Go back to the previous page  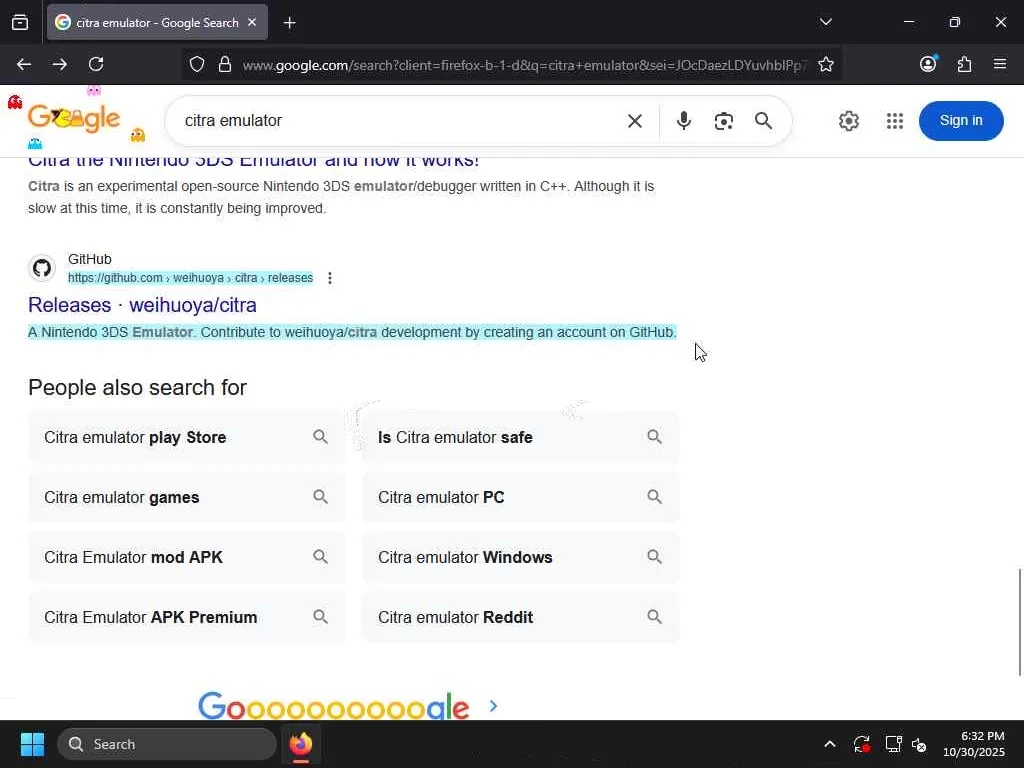pyautogui.click(x=24, y=64)
